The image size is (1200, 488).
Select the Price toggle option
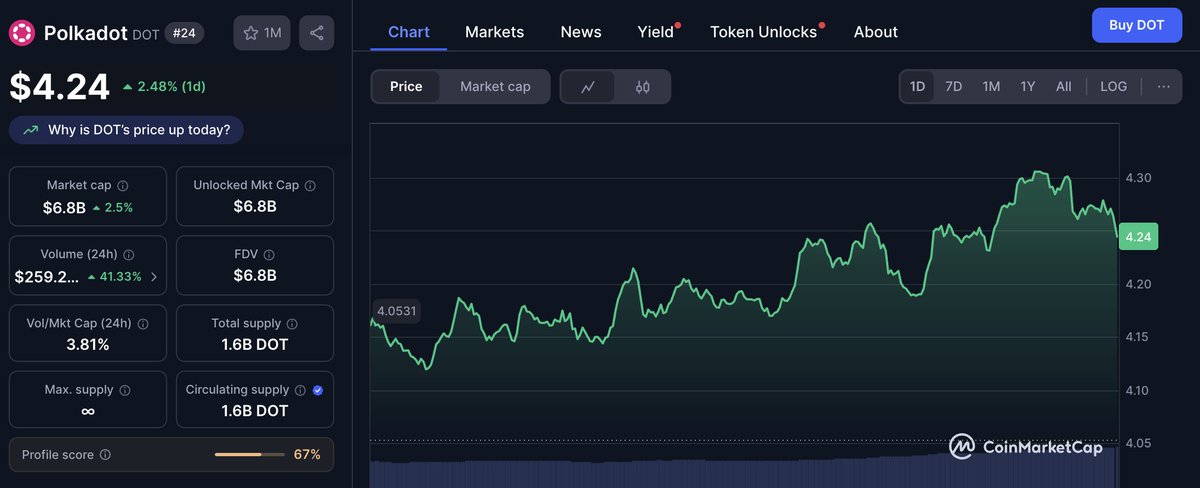(x=406, y=87)
